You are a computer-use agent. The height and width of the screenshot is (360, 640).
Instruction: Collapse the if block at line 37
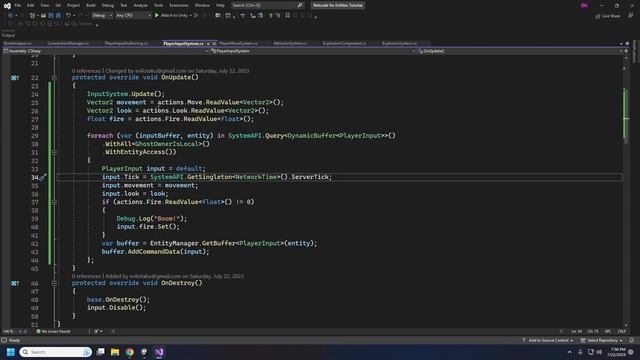click(x=54, y=202)
